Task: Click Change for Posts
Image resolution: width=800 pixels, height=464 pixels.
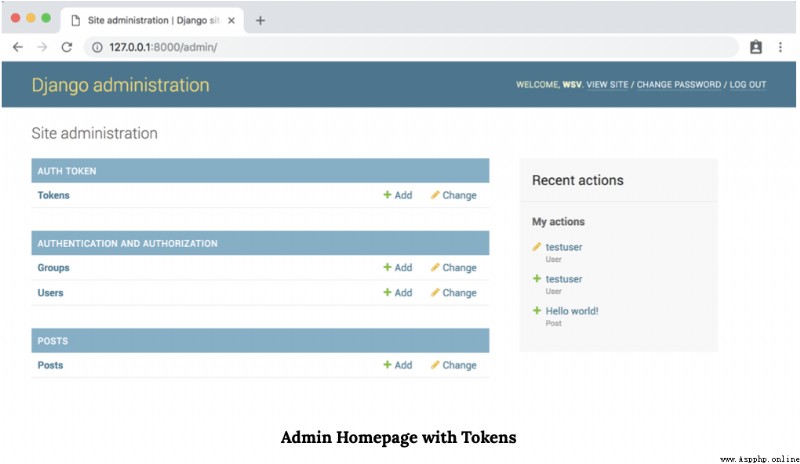Action: (x=454, y=365)
